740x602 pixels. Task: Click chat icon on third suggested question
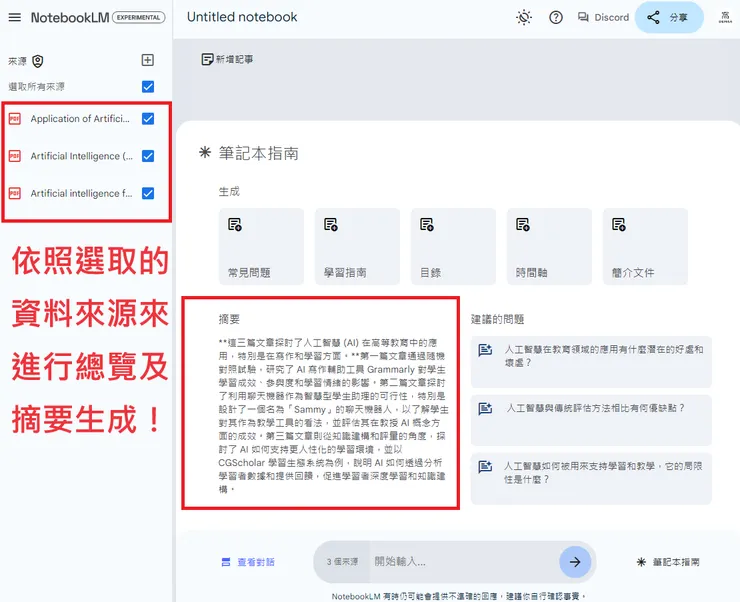click(485, 467)
